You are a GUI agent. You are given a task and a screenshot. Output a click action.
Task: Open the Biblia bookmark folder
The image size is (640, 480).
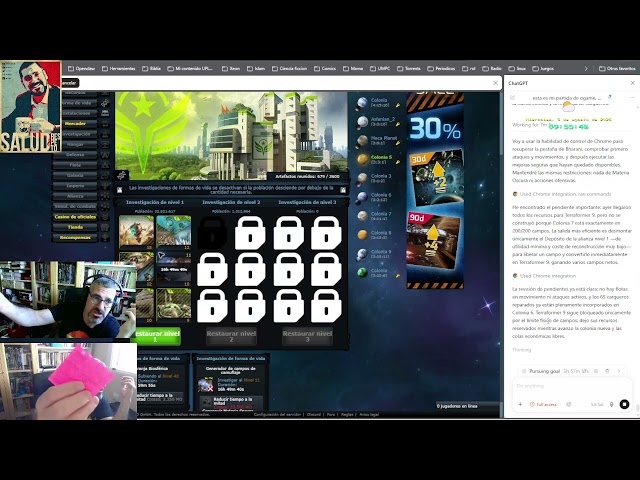tap(151, 69)
